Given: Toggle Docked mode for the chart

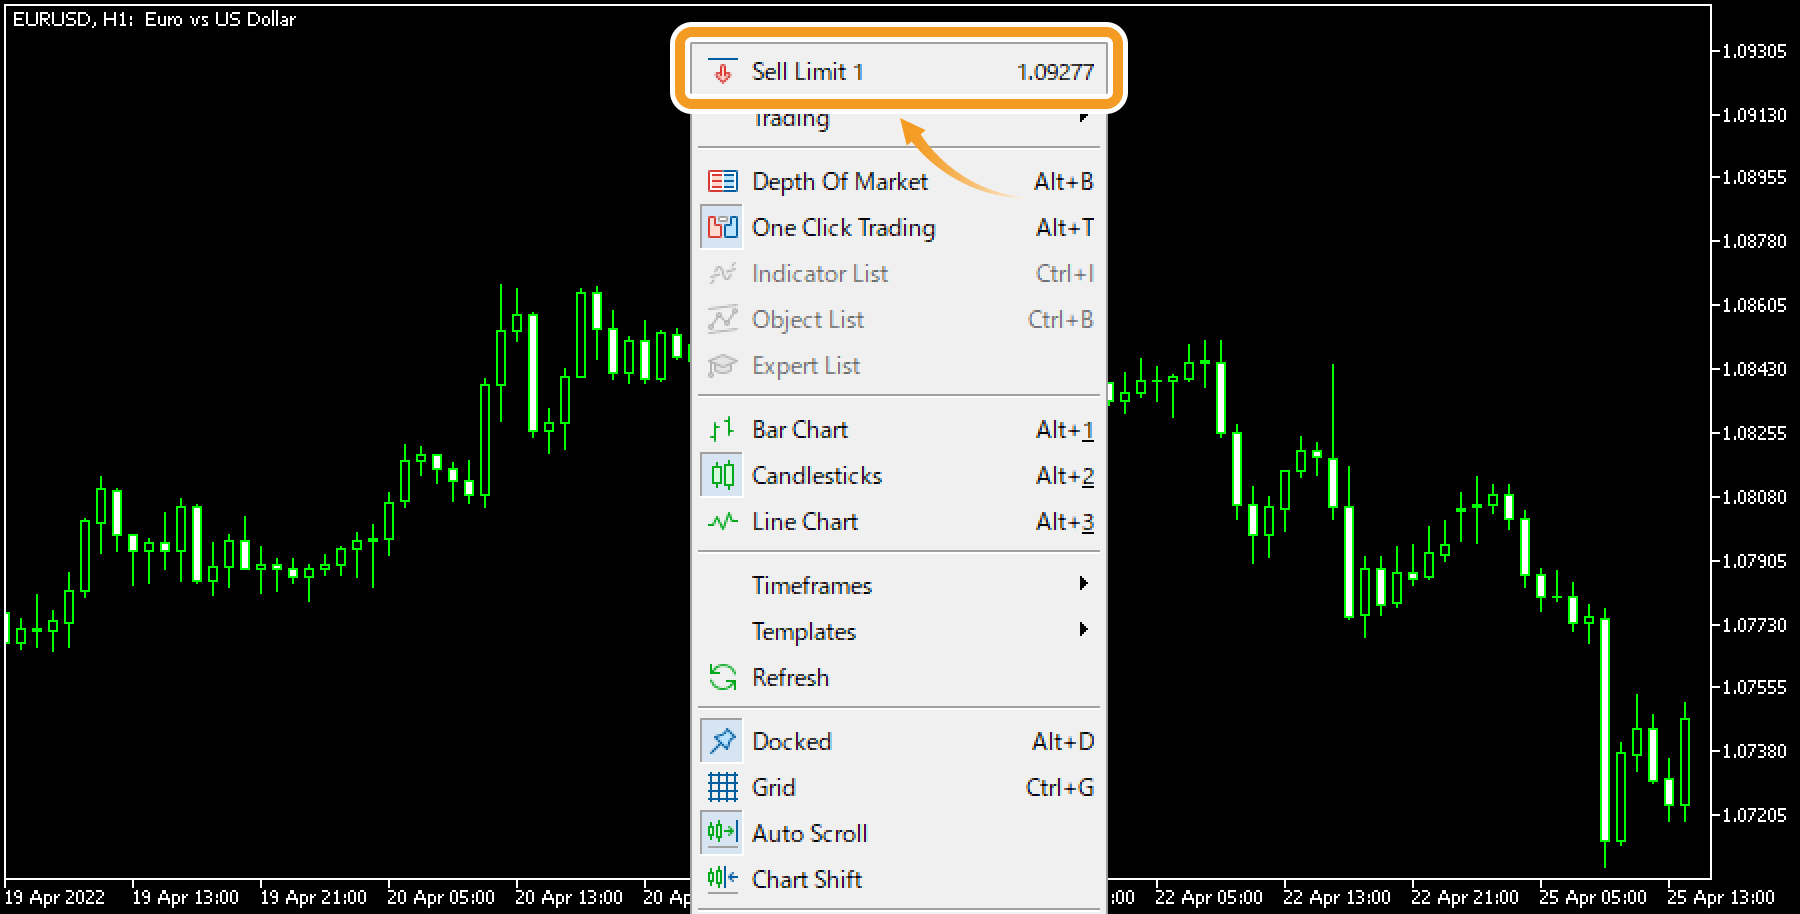Looking at the screenshot, I should click(x=792, y=741).
